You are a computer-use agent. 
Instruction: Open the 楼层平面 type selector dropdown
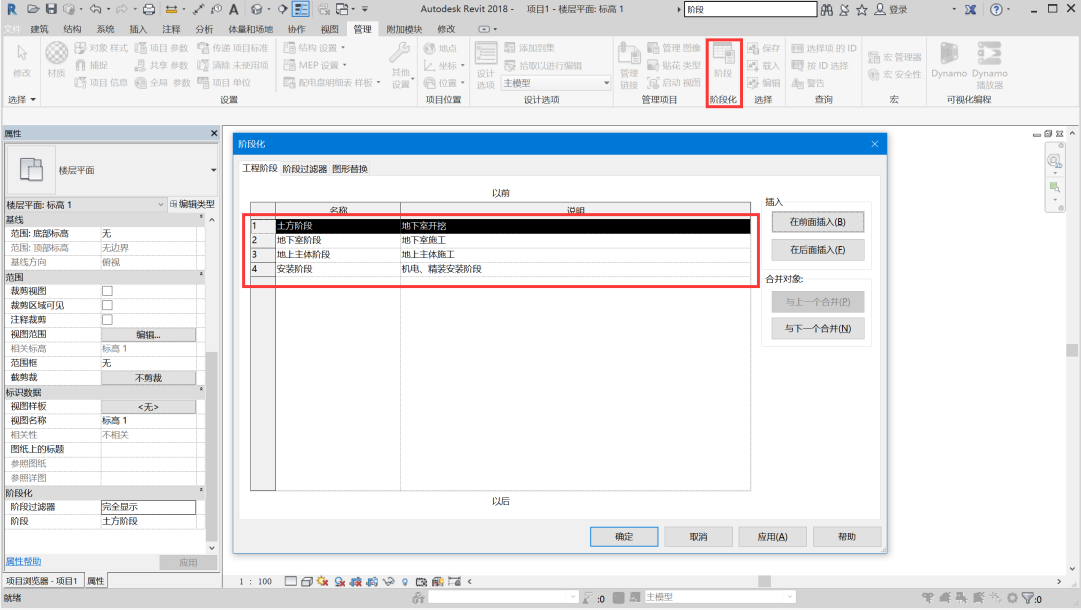click(x=213, y=170)
